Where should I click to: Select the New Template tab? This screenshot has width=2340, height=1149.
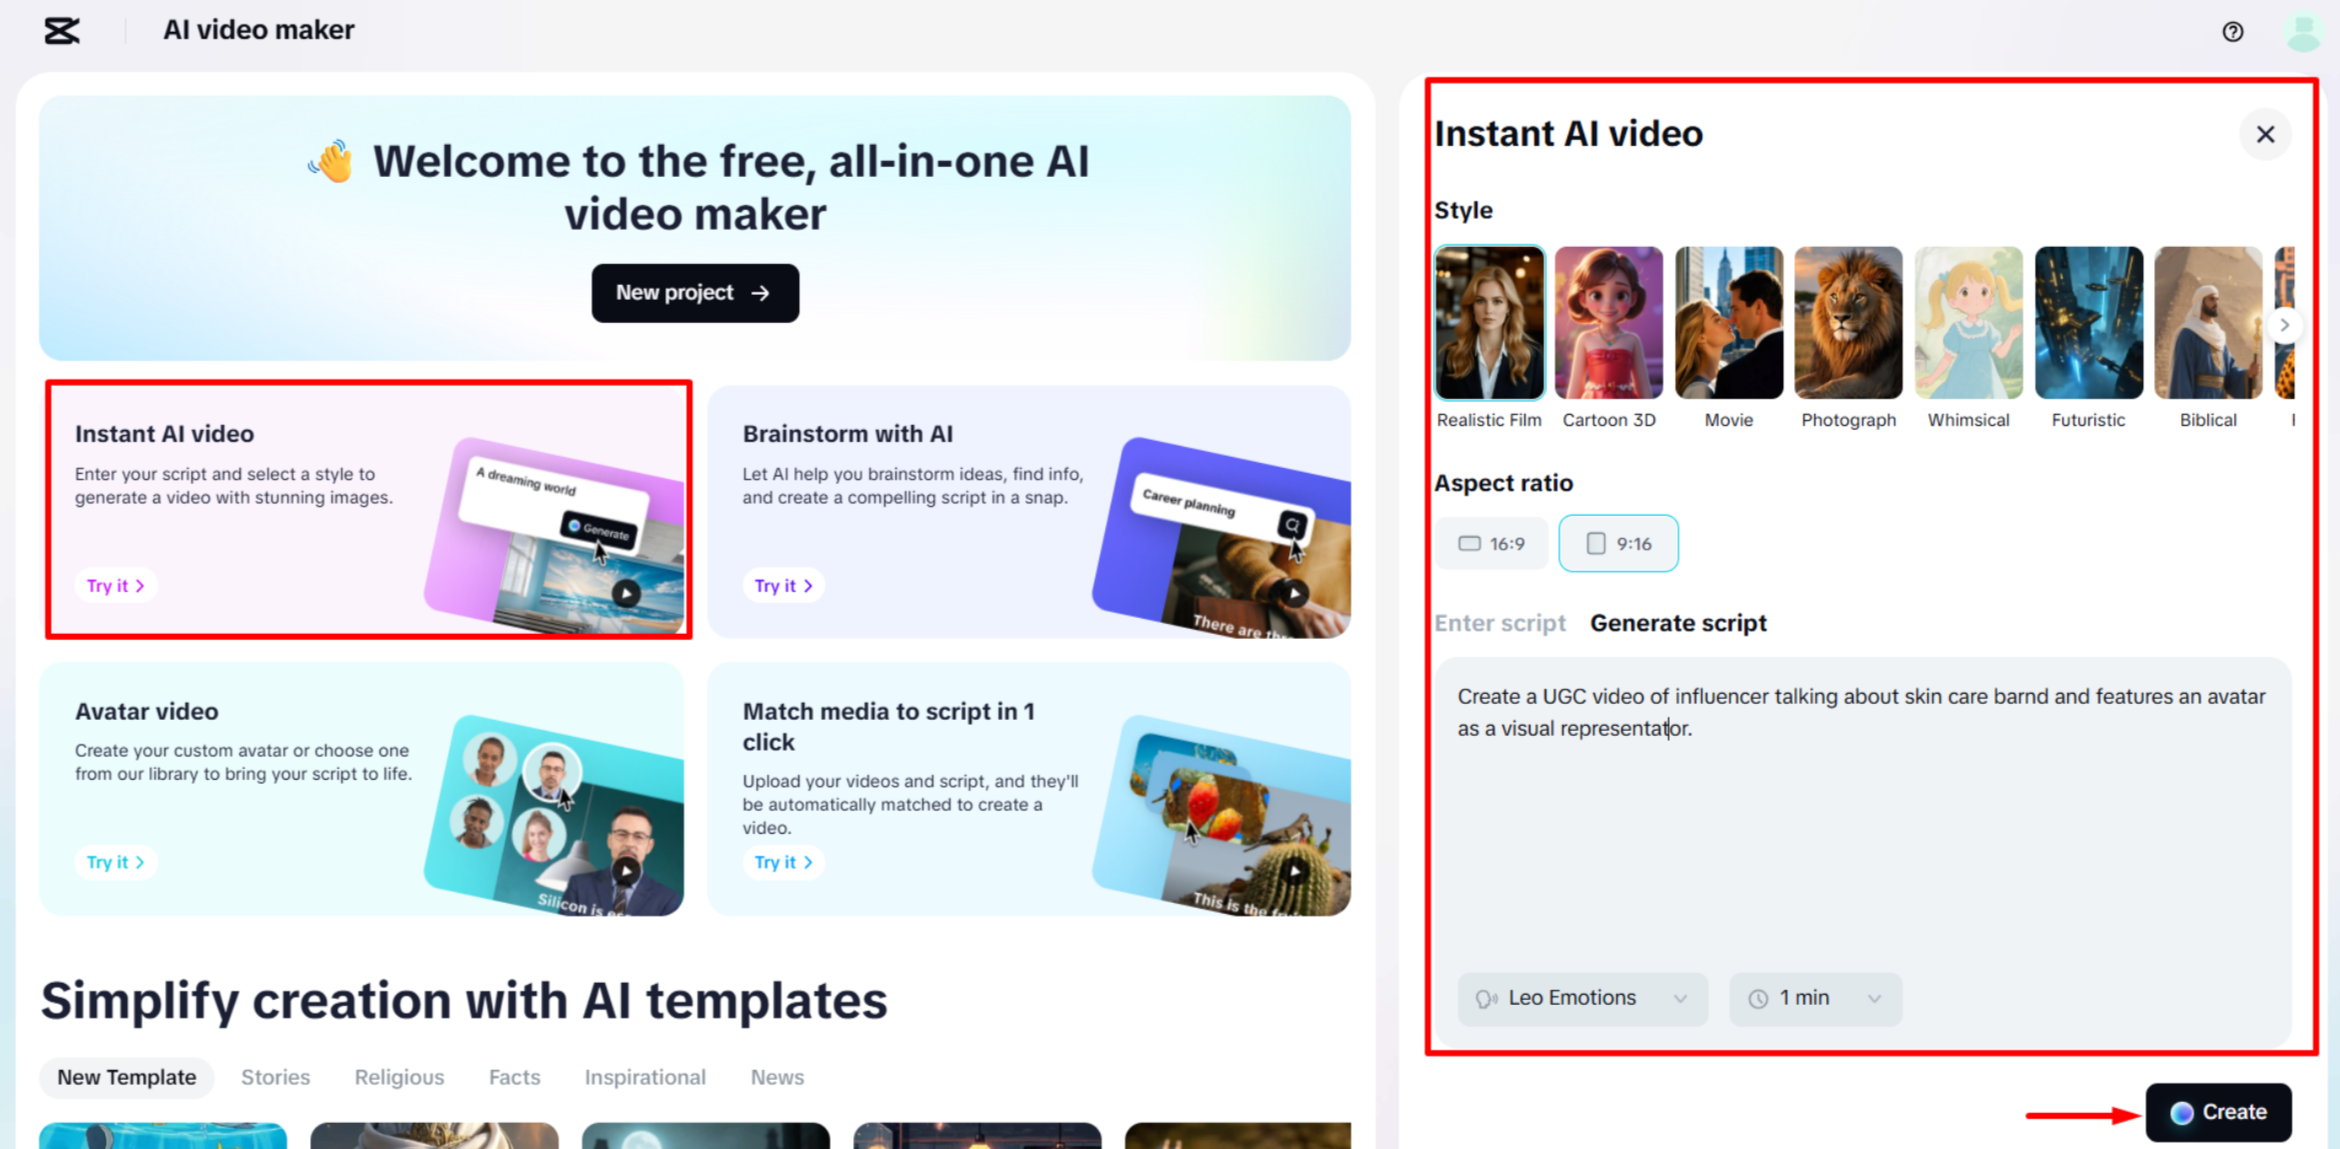click(x=126, y=1077)
